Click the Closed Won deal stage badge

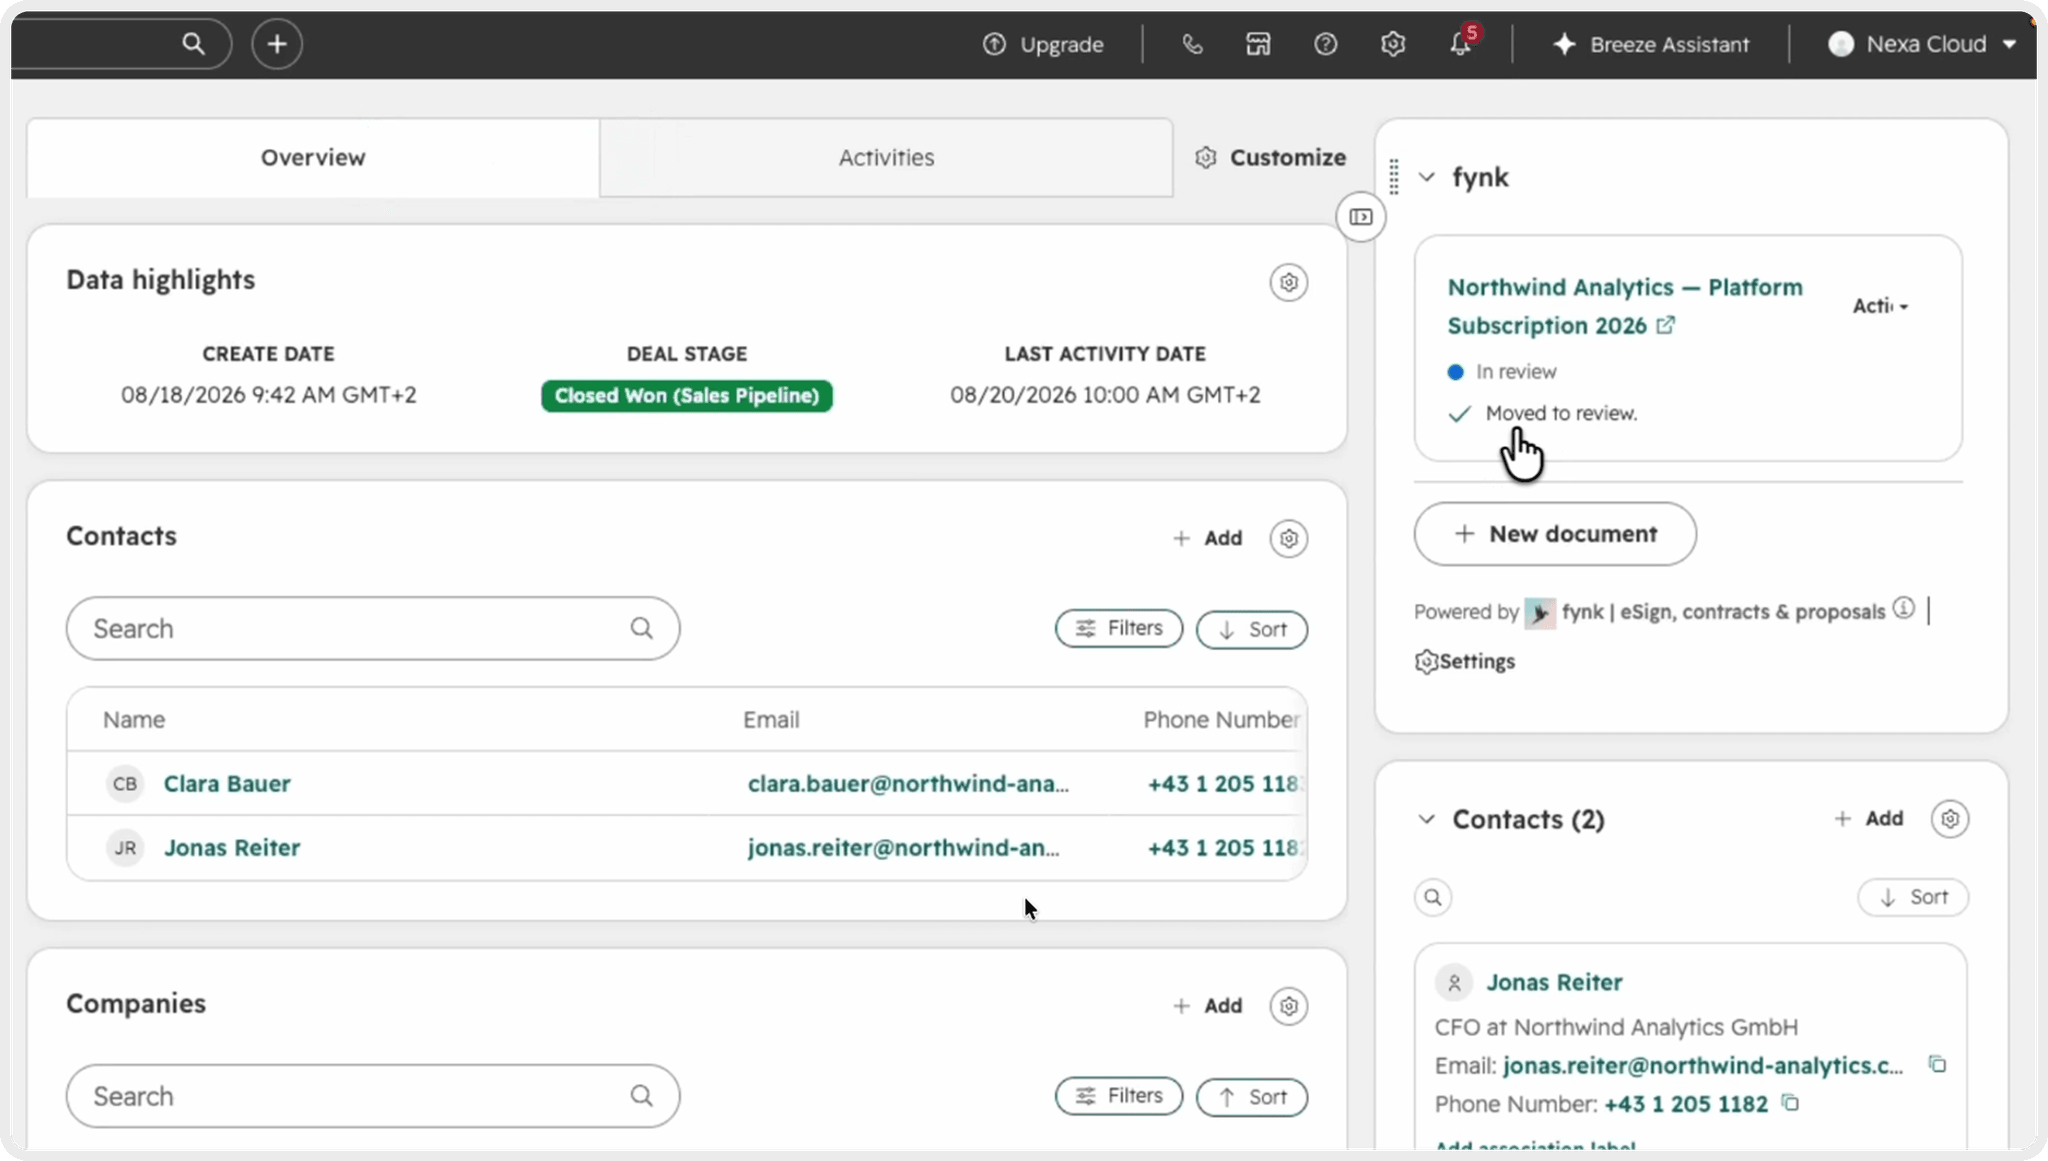(x=687, y=396)
